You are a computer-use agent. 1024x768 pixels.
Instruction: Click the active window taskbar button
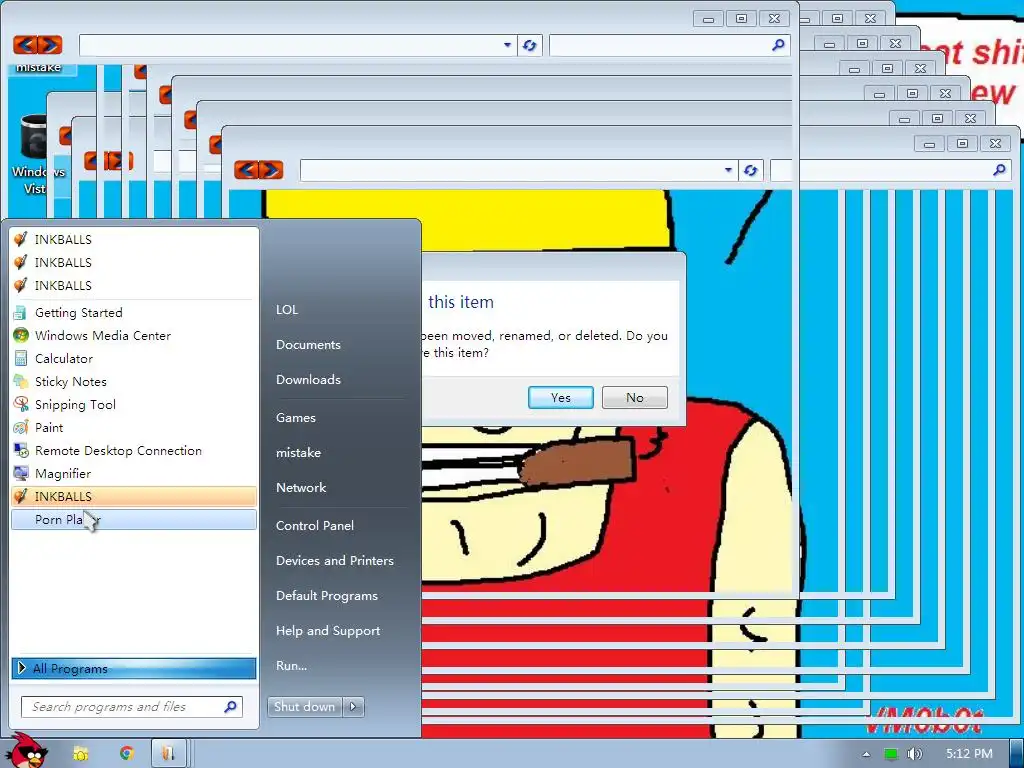tap(169, 754)
